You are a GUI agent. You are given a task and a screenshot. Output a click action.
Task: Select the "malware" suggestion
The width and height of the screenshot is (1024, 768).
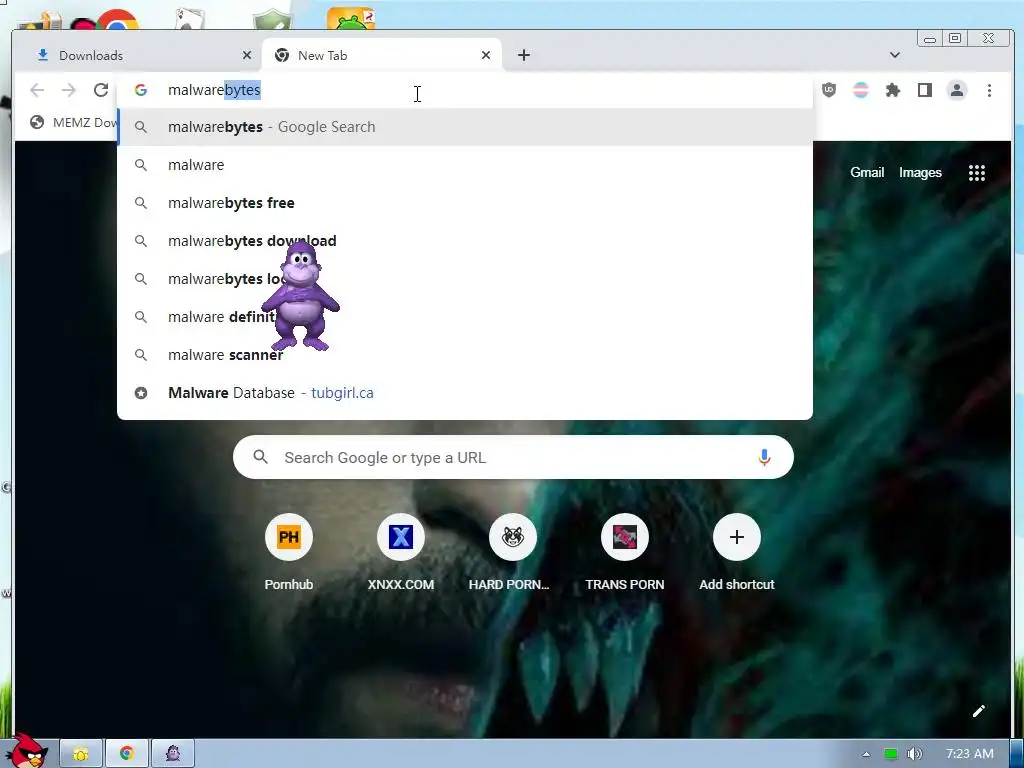pos(465,165)
